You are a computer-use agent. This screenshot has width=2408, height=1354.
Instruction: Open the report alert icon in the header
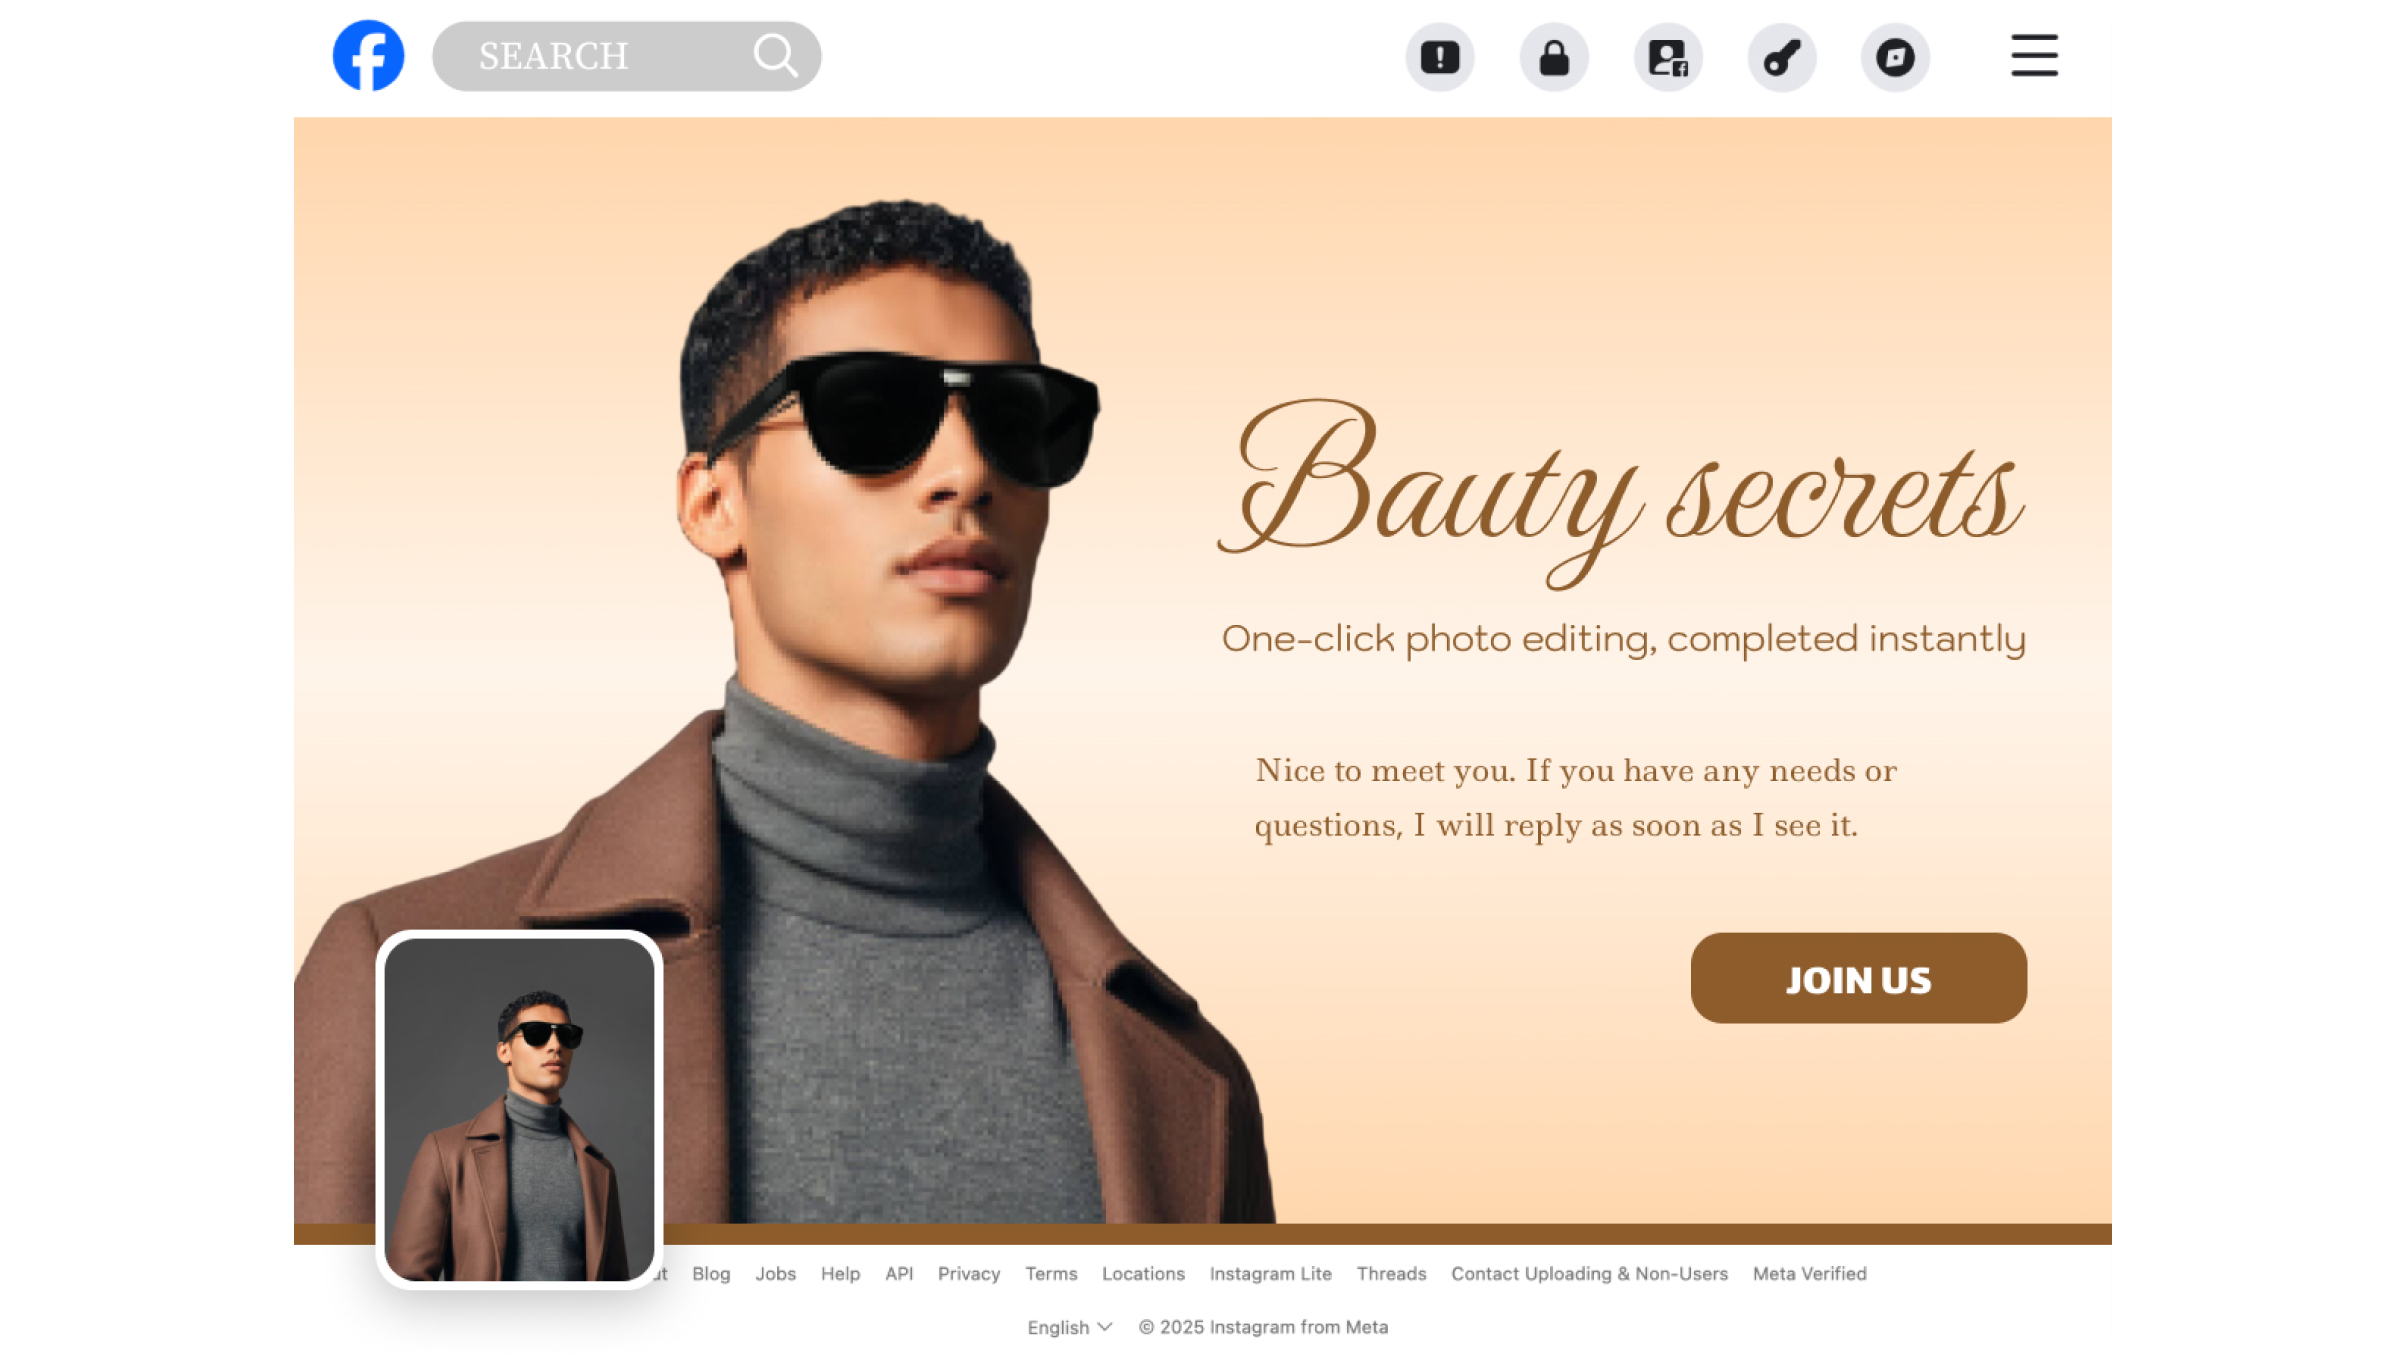(1440, 58)
